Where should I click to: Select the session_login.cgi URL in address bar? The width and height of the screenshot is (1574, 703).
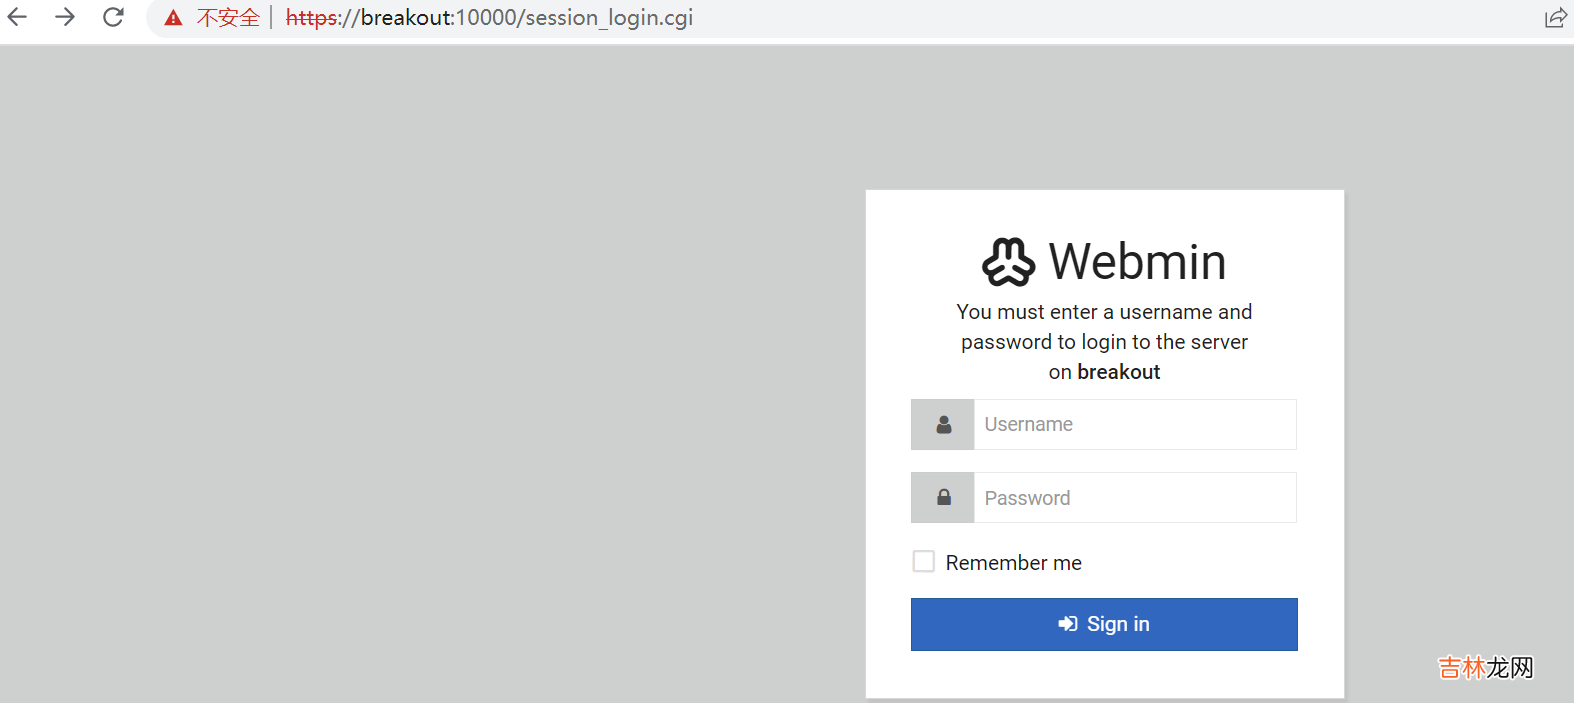pyautogui.click(x=490, y=18)
